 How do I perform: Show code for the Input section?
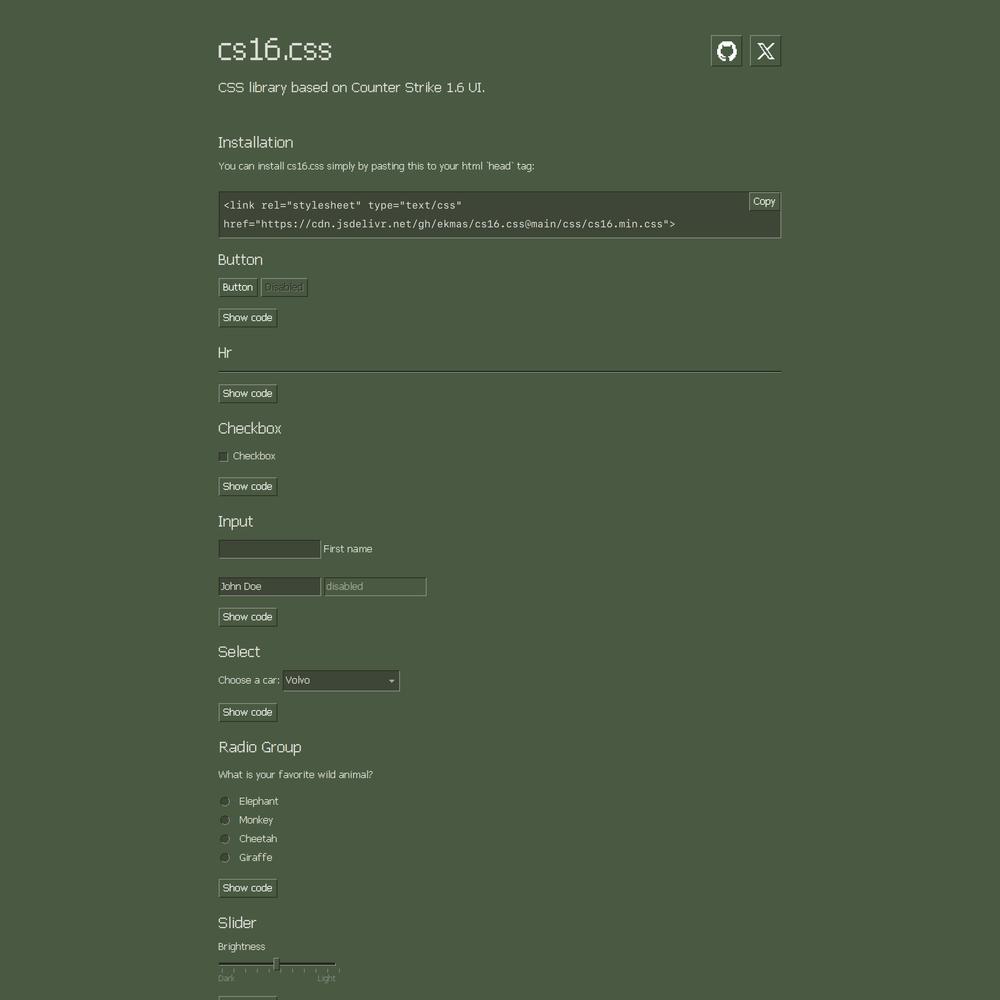(247, 617)
